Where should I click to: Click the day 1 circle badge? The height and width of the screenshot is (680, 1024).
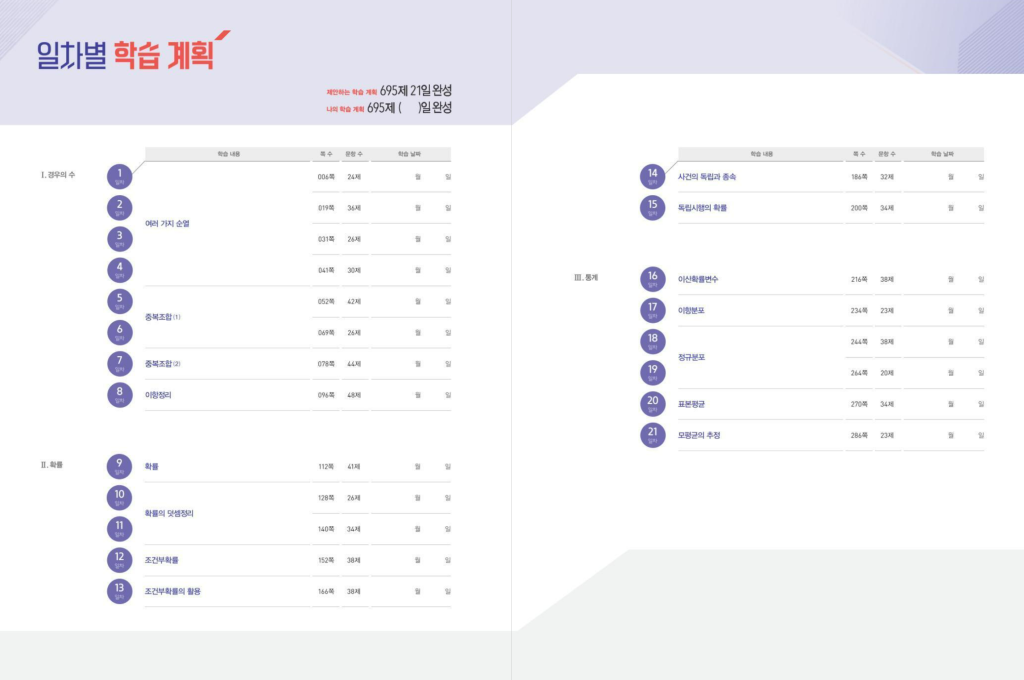coord(119,177)
